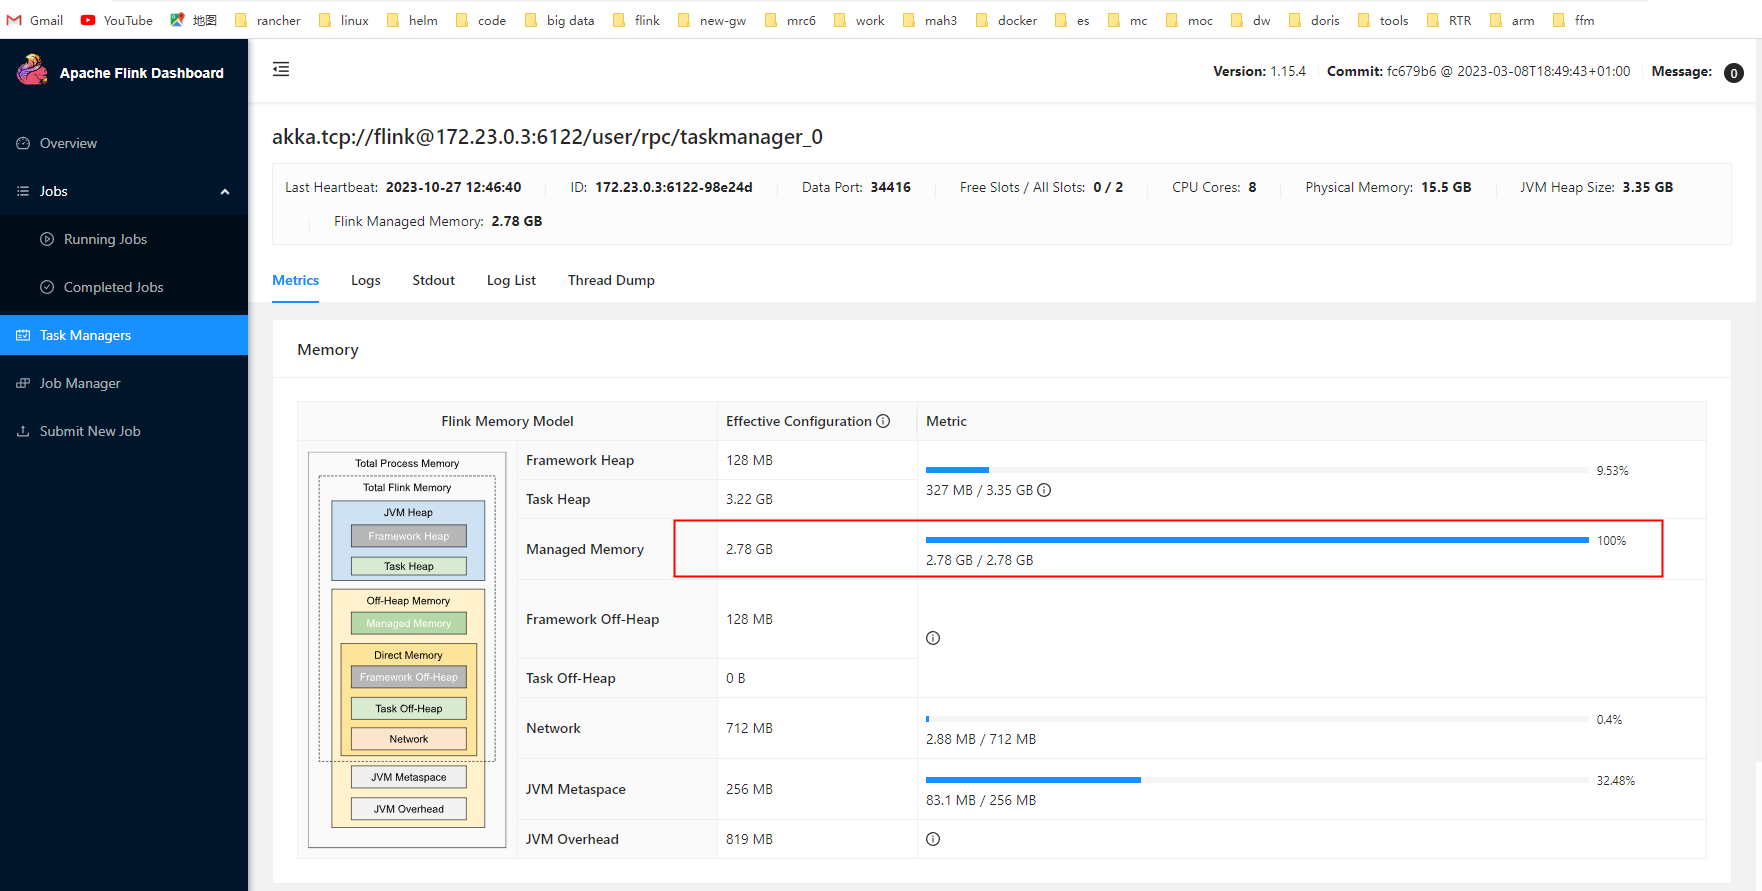Click the Jobs list icon
The width and height of the screenshot is (1762, 891).
pos(23,191)
